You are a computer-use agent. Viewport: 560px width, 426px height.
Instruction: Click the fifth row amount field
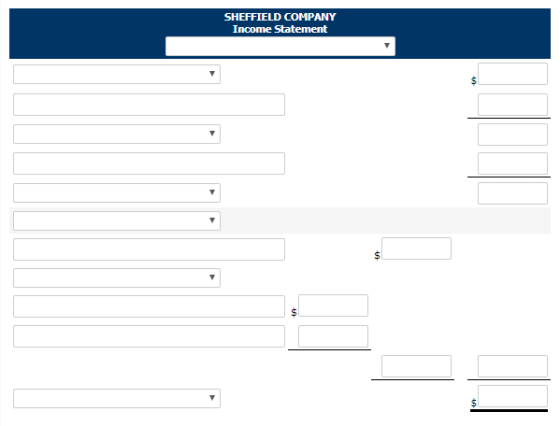click(x=512, y=193)
